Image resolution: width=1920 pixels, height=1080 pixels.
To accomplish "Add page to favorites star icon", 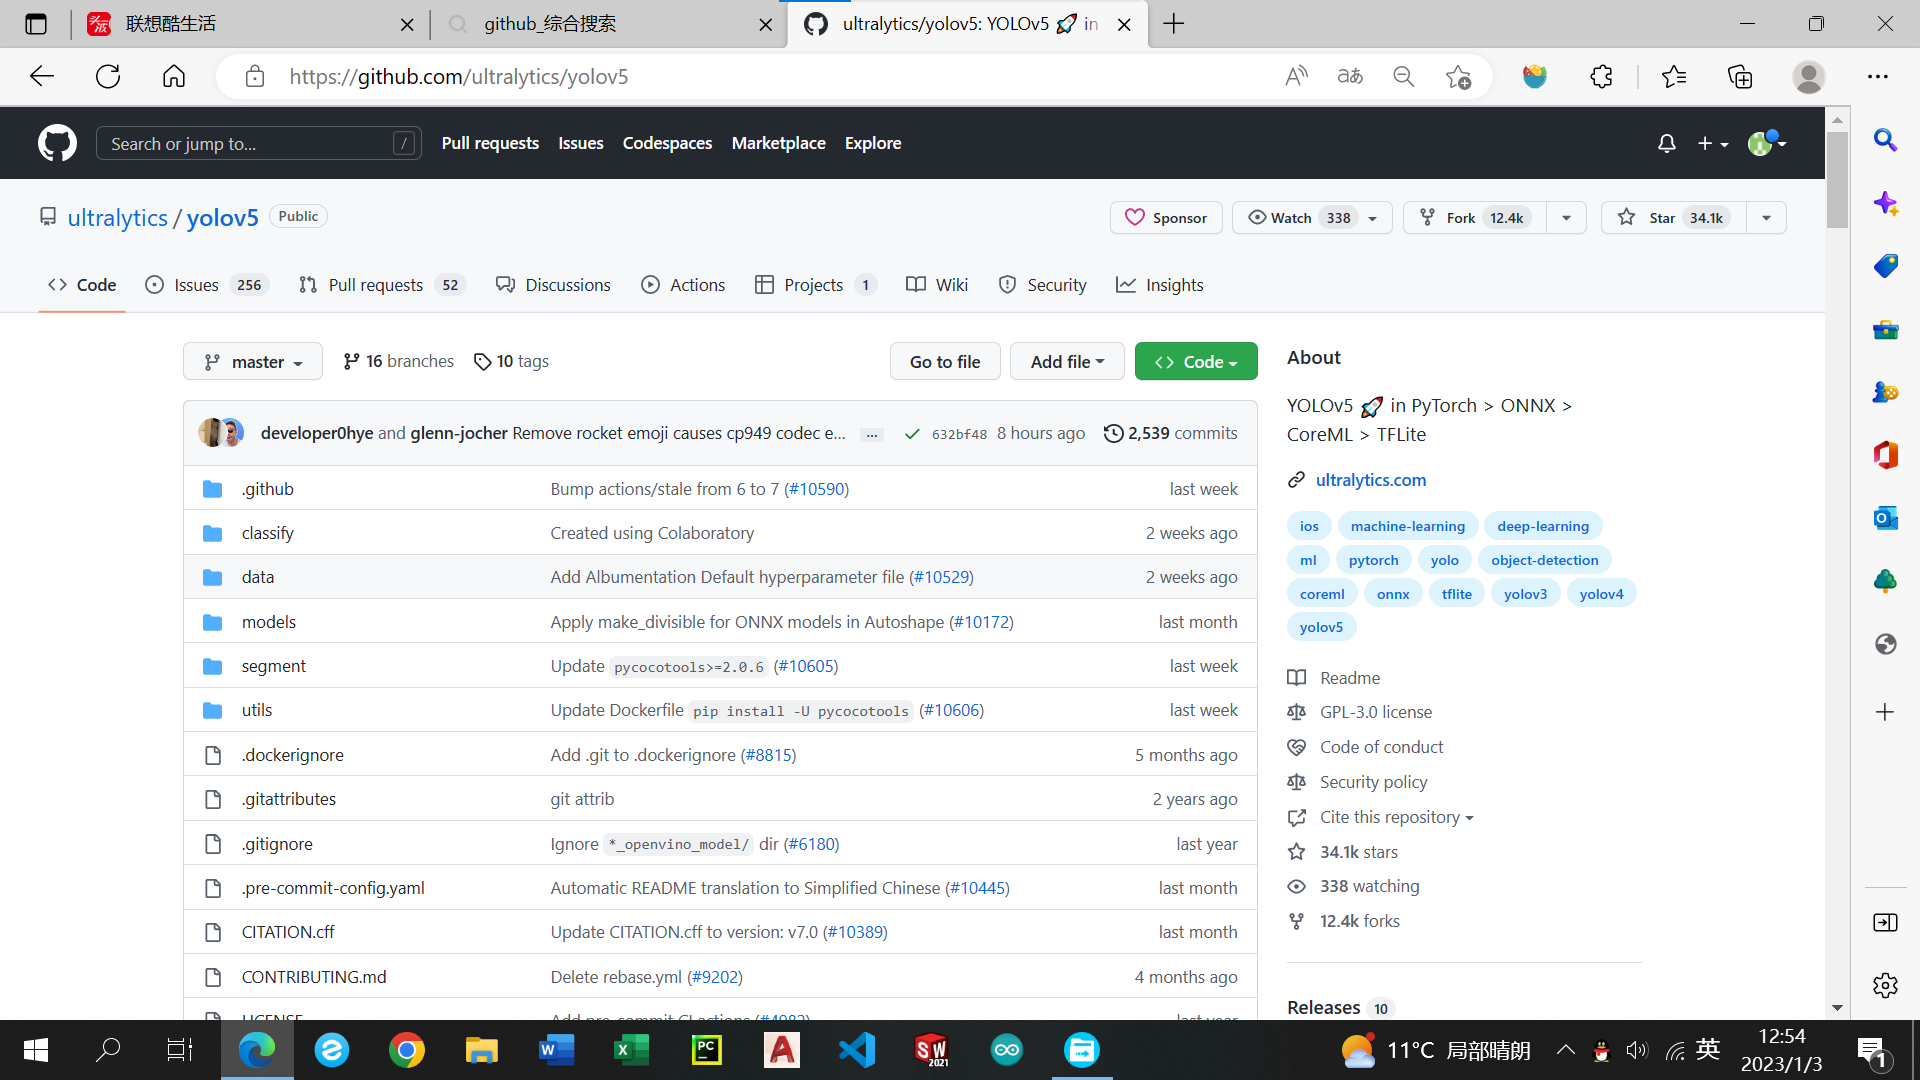I will (1458, 77).
